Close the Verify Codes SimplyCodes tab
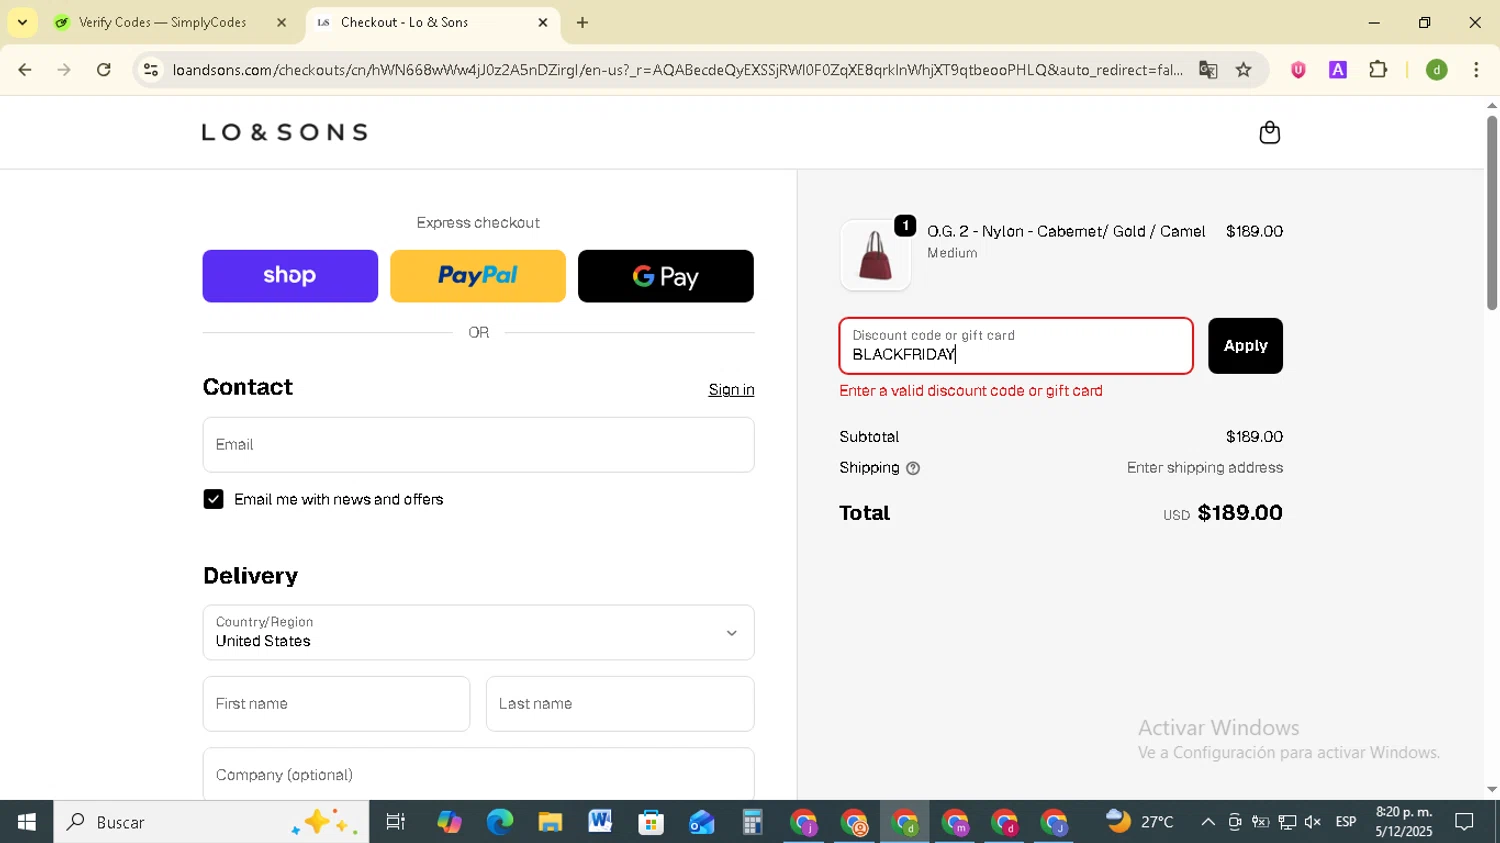The width and height of the screenshot is (1500, 843). click(281, 22)
